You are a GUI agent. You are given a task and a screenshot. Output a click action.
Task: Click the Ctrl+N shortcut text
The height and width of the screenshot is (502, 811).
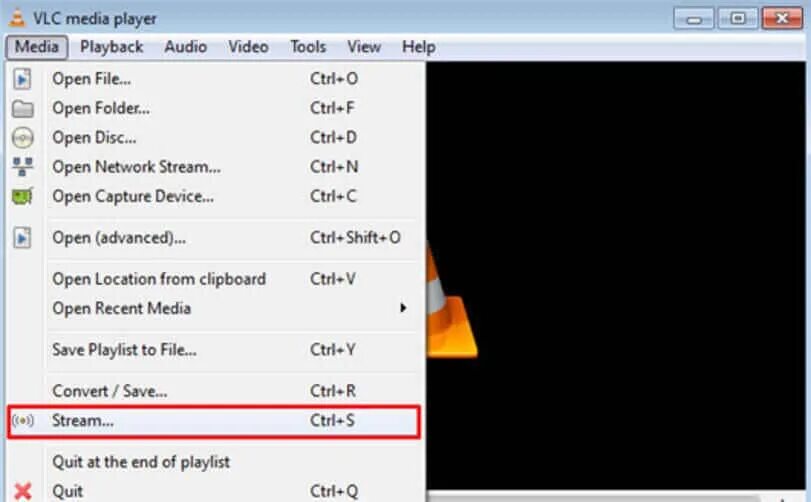click(334, 167)
